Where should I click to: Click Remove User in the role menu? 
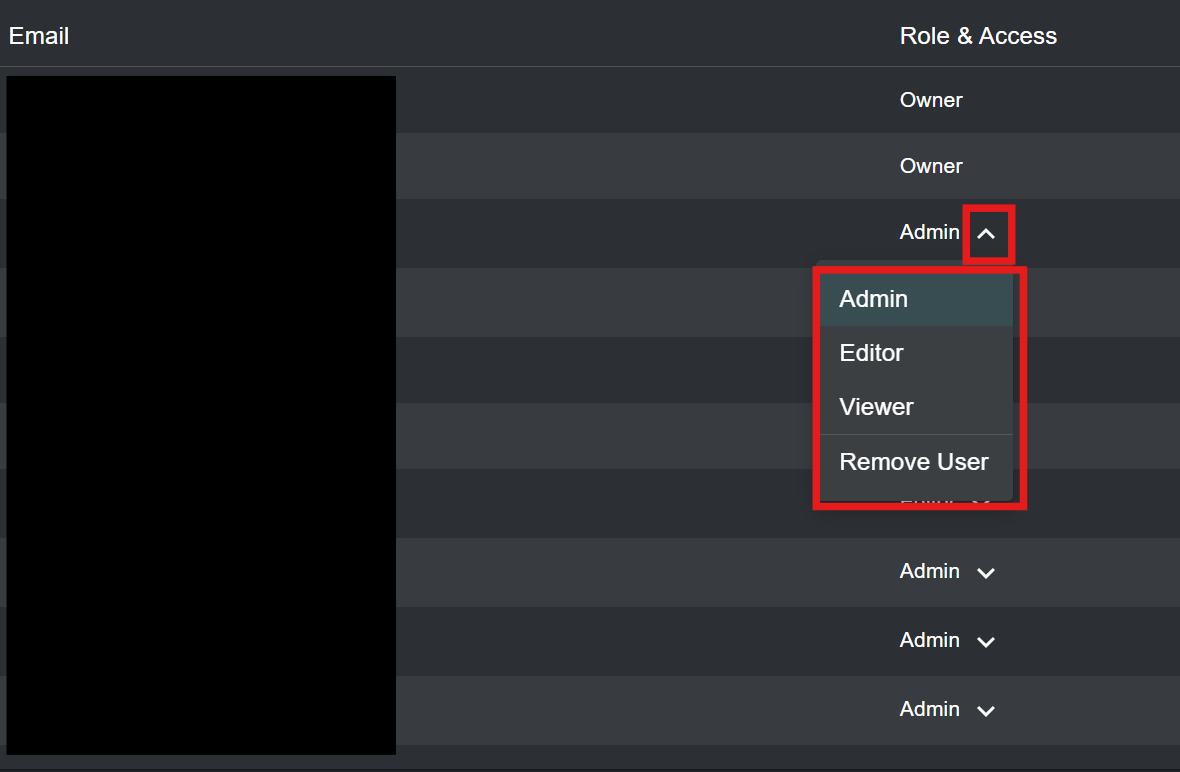(914, 462)
